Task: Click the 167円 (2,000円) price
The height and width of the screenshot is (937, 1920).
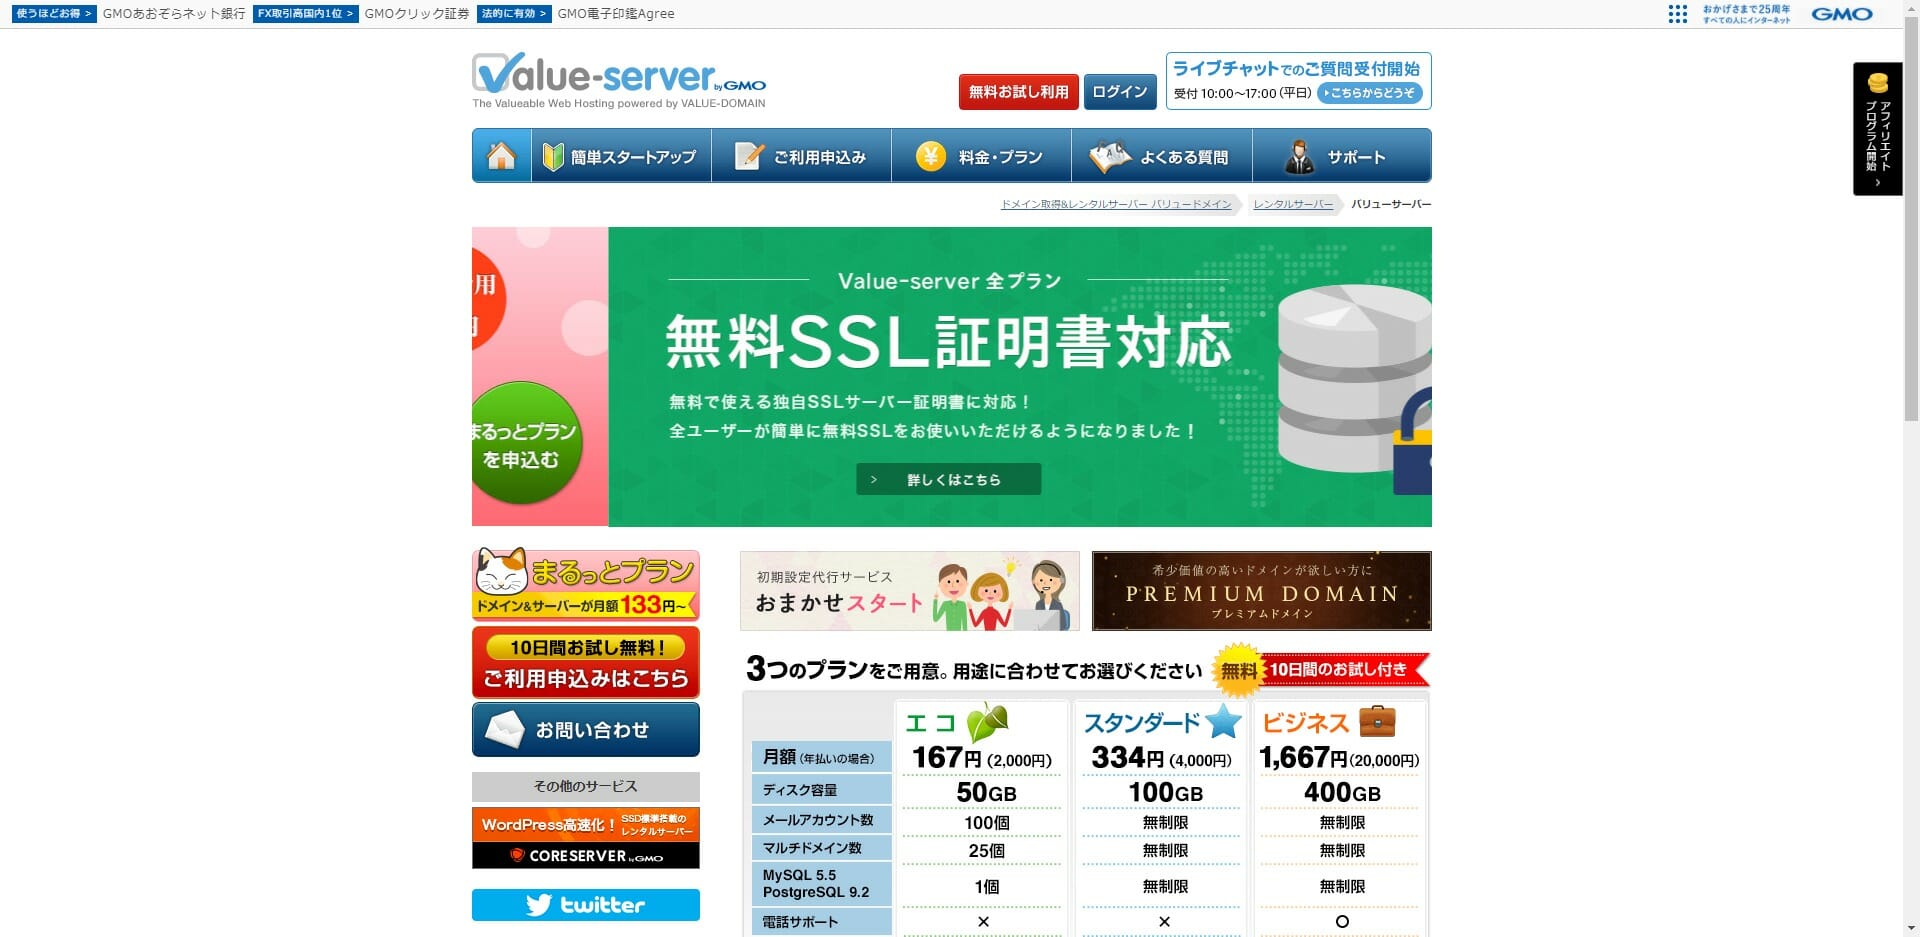Action: tap(982, 758)
